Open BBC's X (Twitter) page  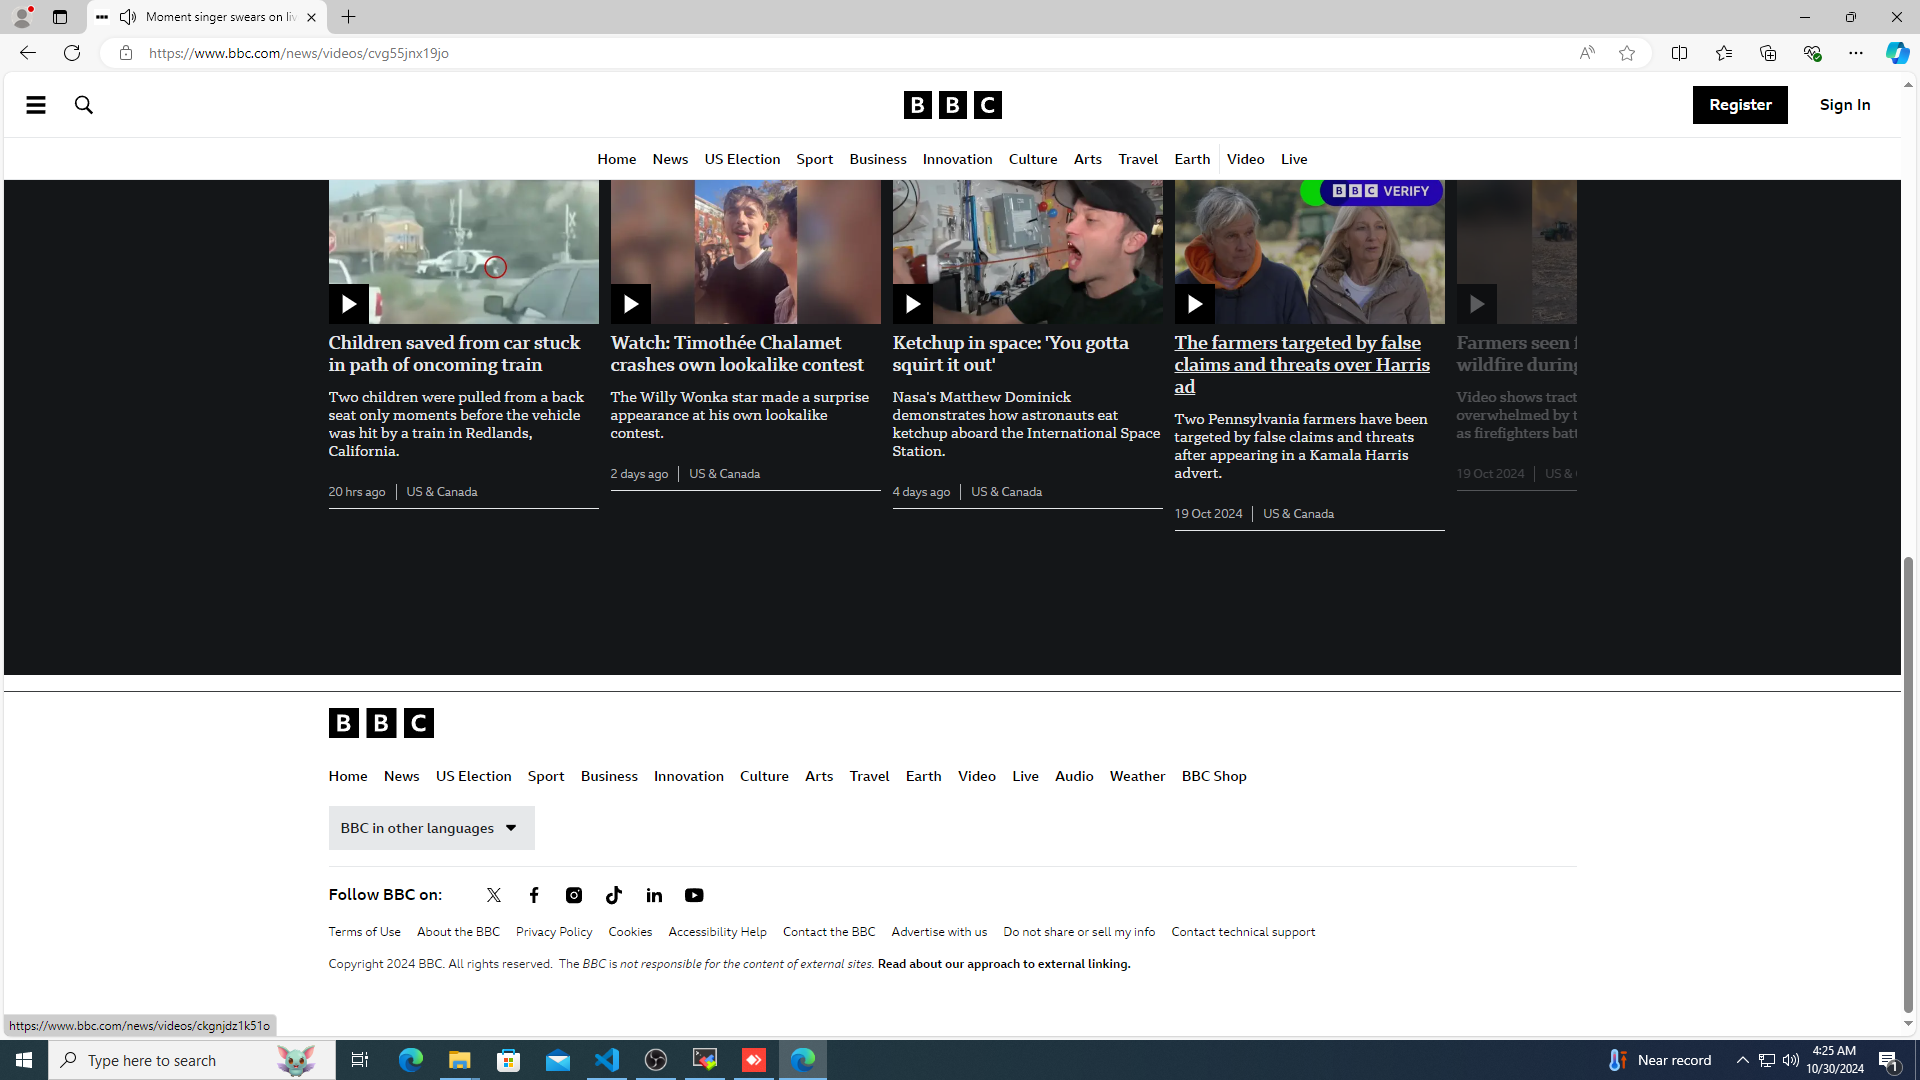pos(494,895)
